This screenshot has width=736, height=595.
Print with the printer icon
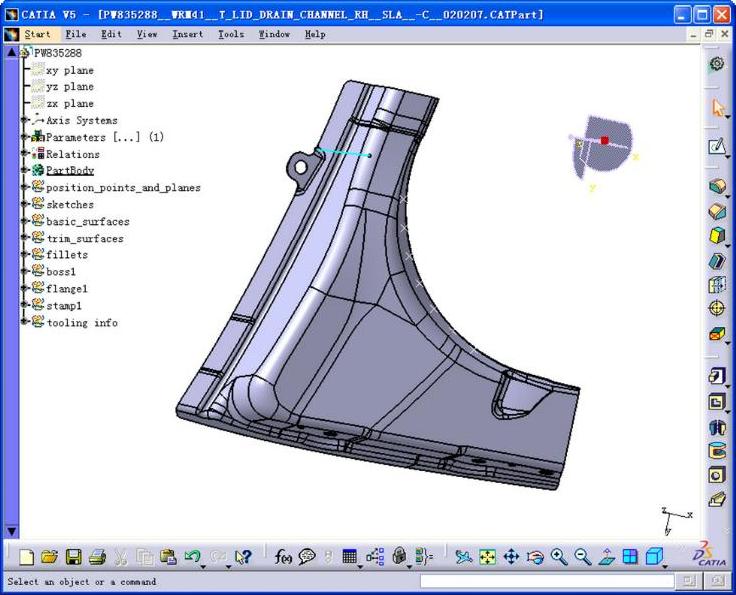97,557
